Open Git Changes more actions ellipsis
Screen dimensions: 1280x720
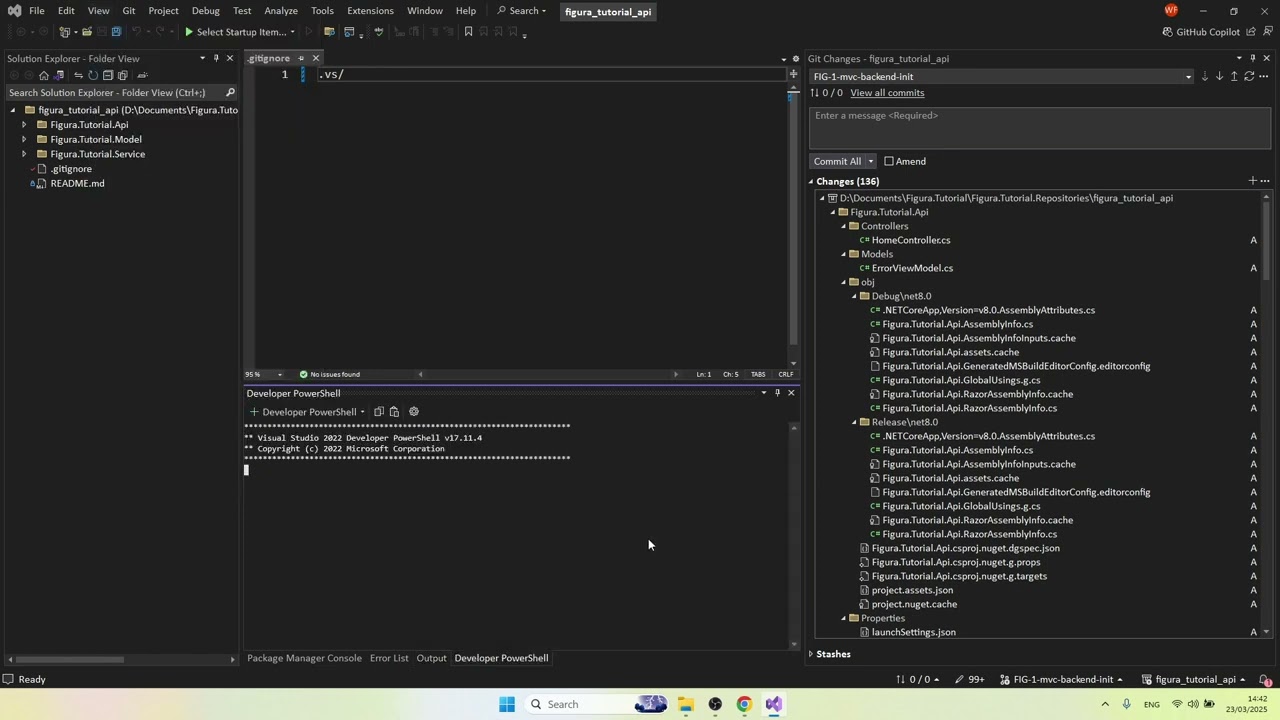click(x=1265, y=76)
